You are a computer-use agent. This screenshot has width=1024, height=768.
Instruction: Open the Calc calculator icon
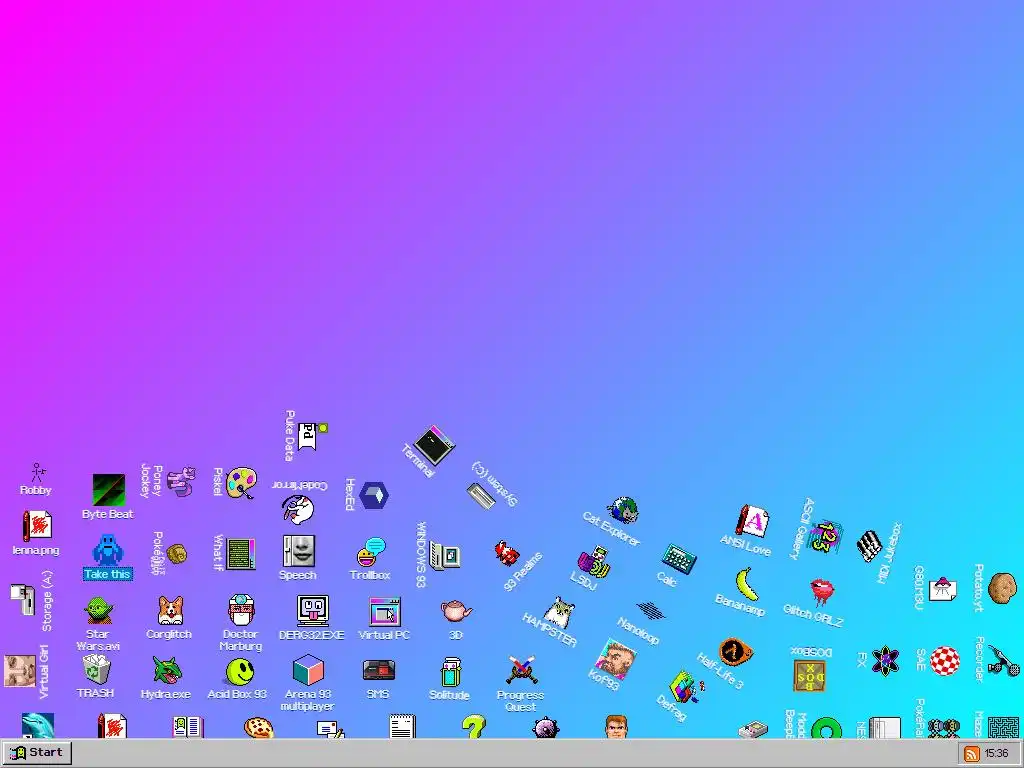pyautogui.click(x=679, y=560)
